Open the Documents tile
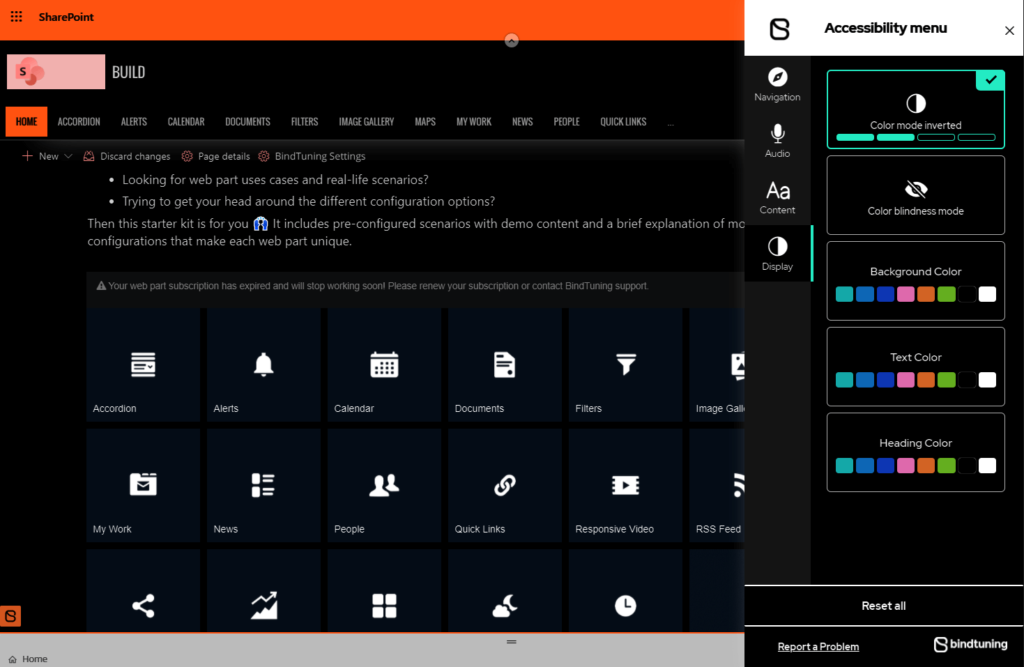Screen dimensions: 1024x667 coord(505,365)
